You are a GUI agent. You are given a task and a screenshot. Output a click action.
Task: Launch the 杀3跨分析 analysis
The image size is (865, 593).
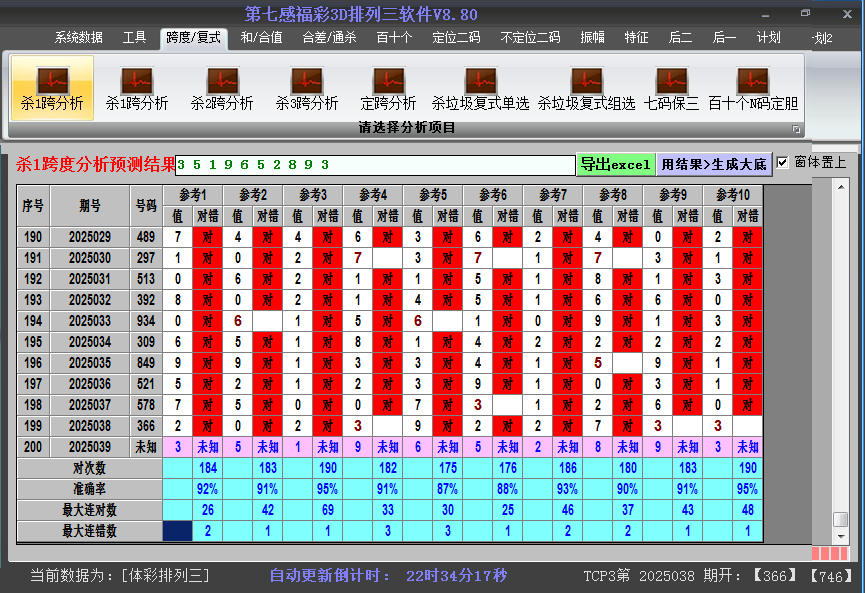(307, 88)
